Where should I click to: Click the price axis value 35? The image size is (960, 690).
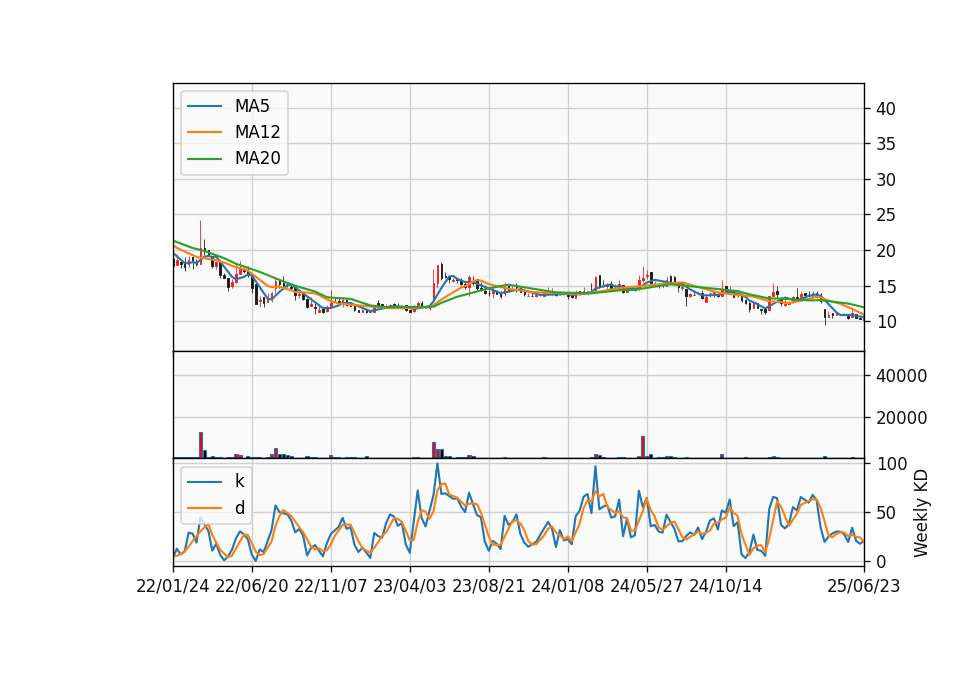(x=886, y=144)
